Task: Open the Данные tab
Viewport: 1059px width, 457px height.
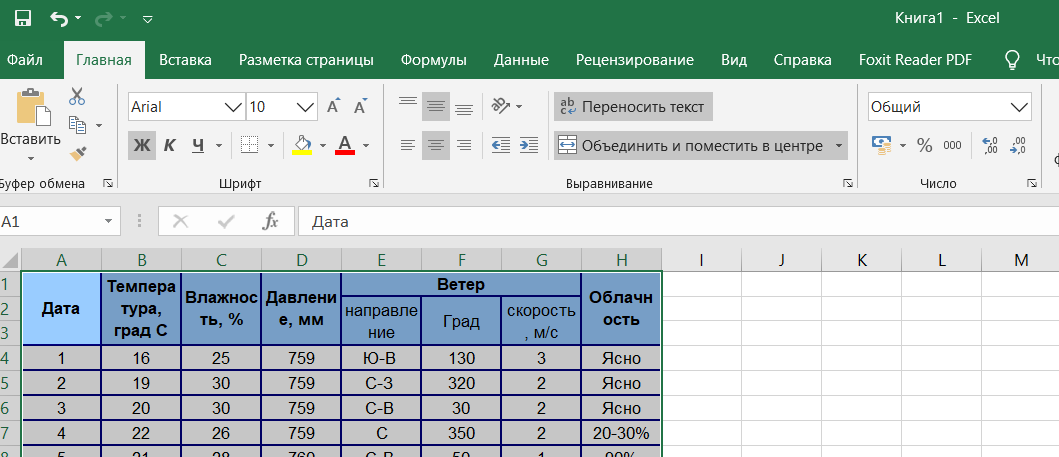Action: coord(521,60)
